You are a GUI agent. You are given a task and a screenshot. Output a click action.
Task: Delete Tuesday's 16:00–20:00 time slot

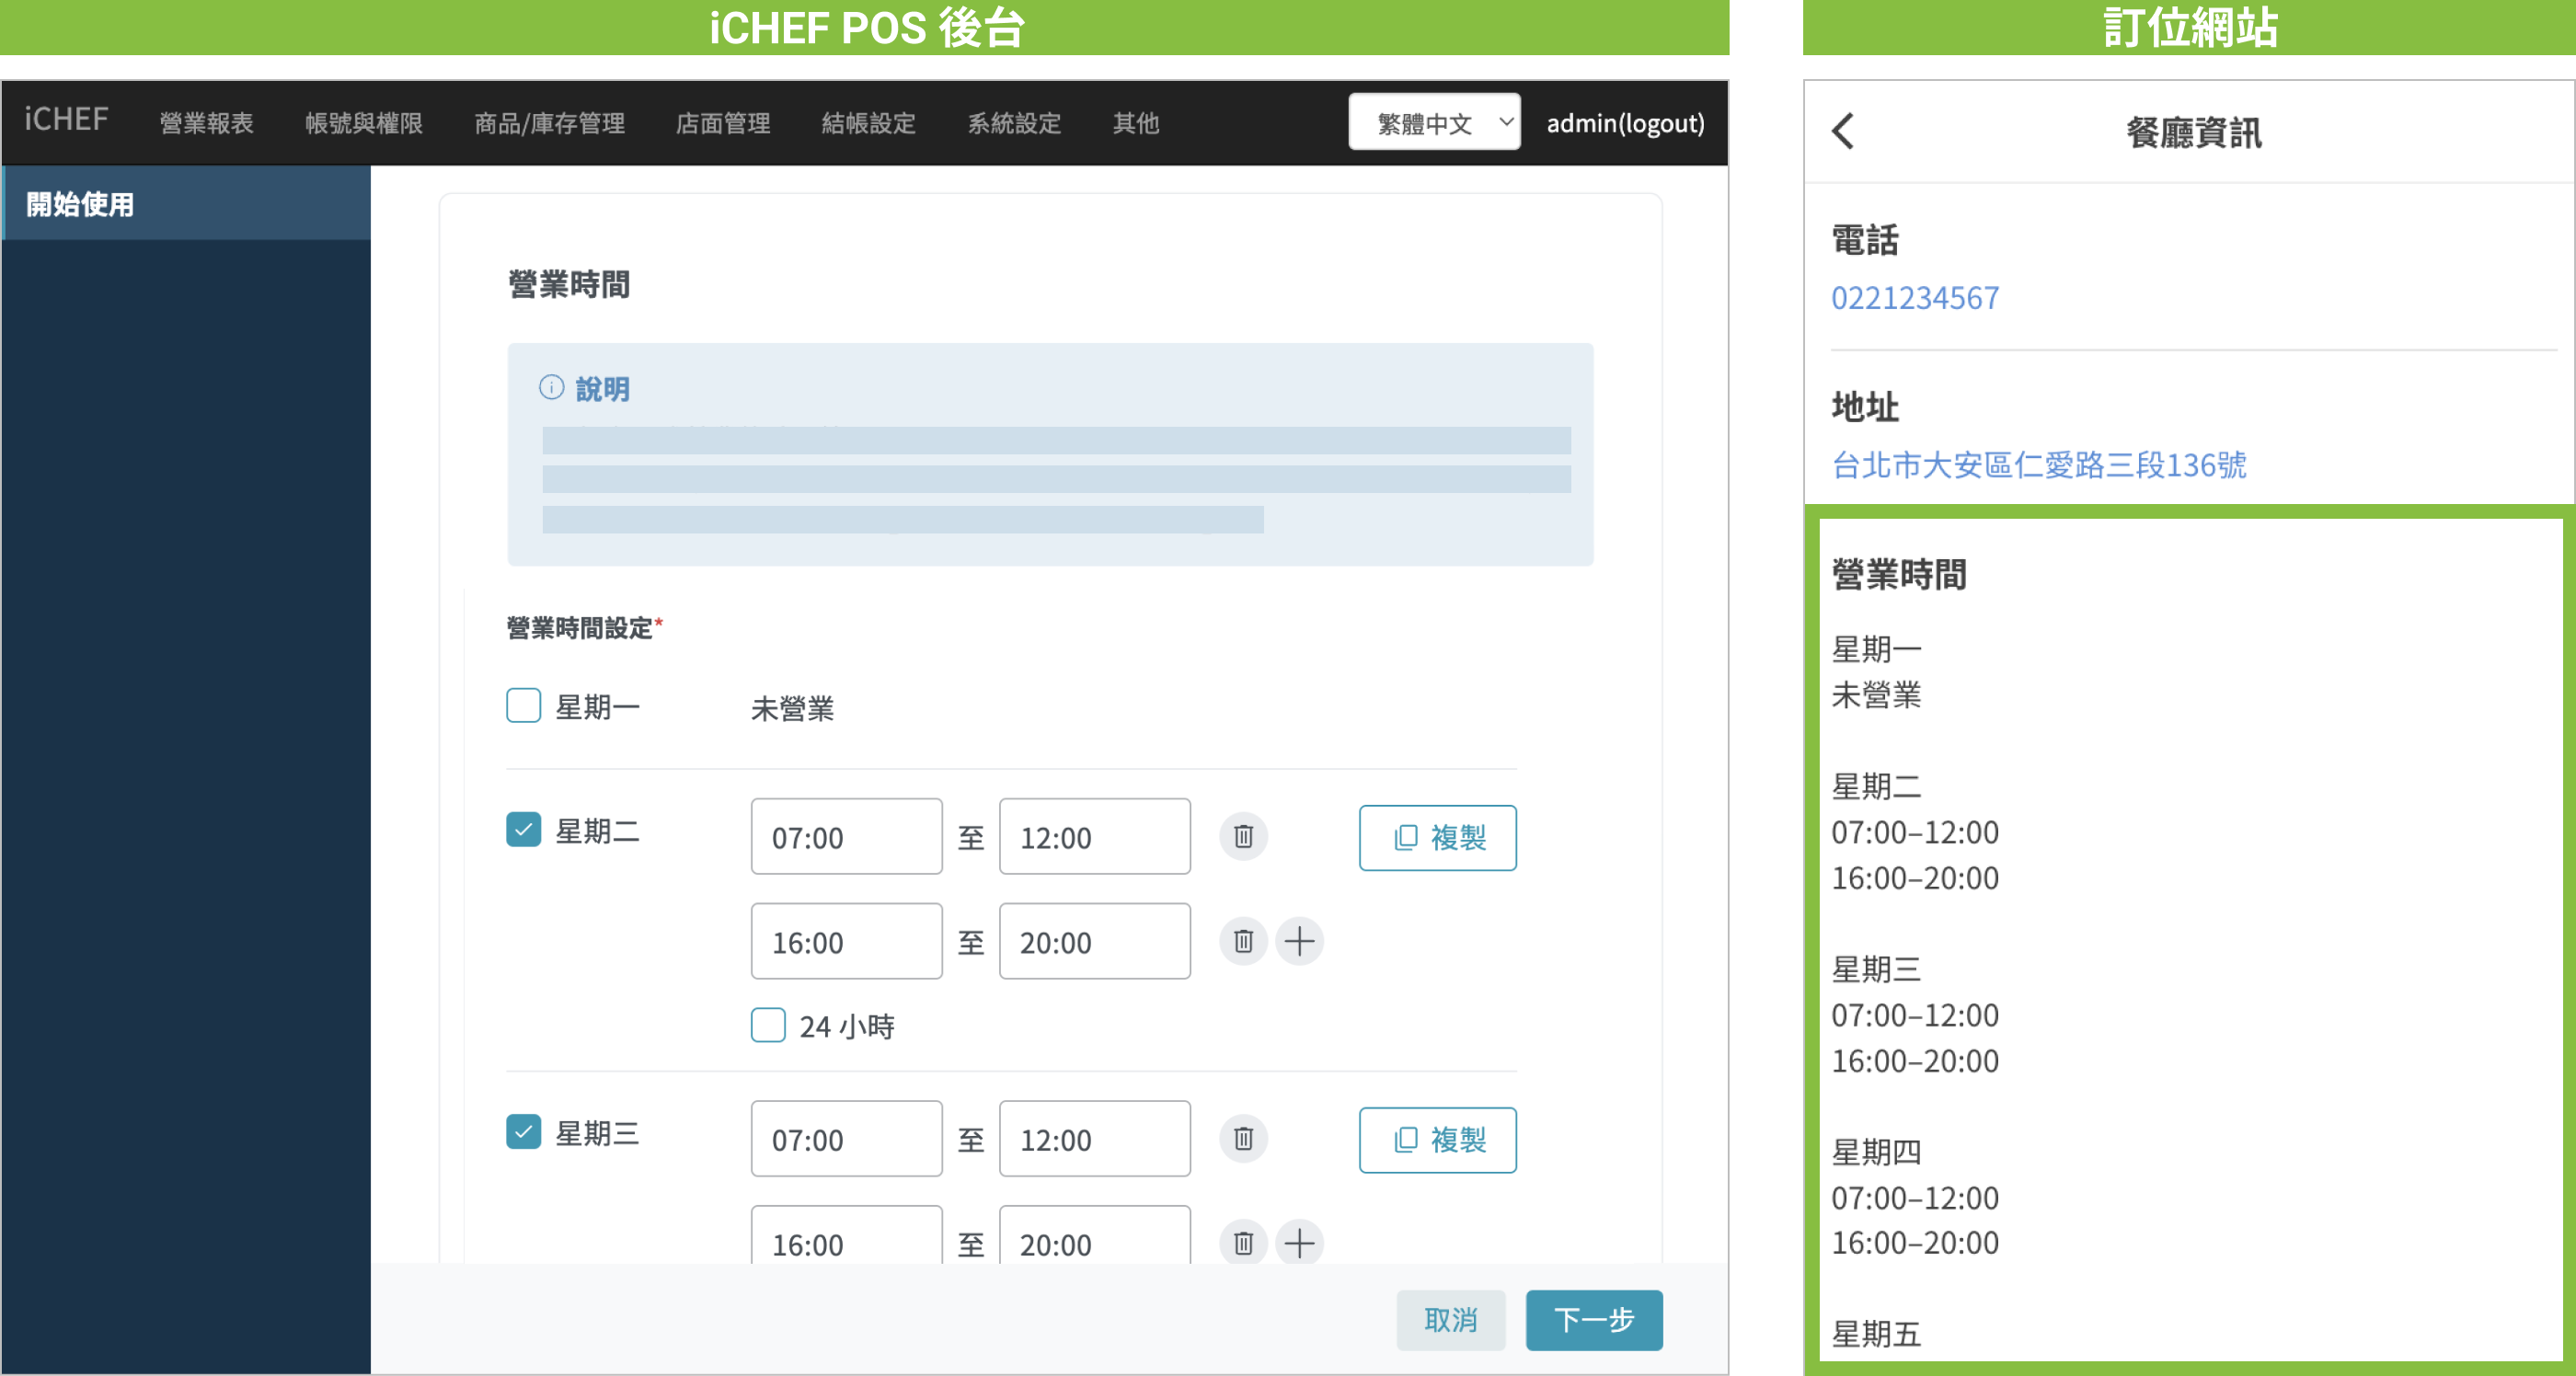click(1242, 941)
